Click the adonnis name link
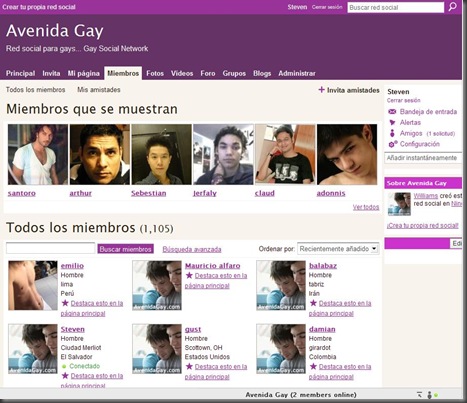467x403 pixels. click(x=331, y=193)
